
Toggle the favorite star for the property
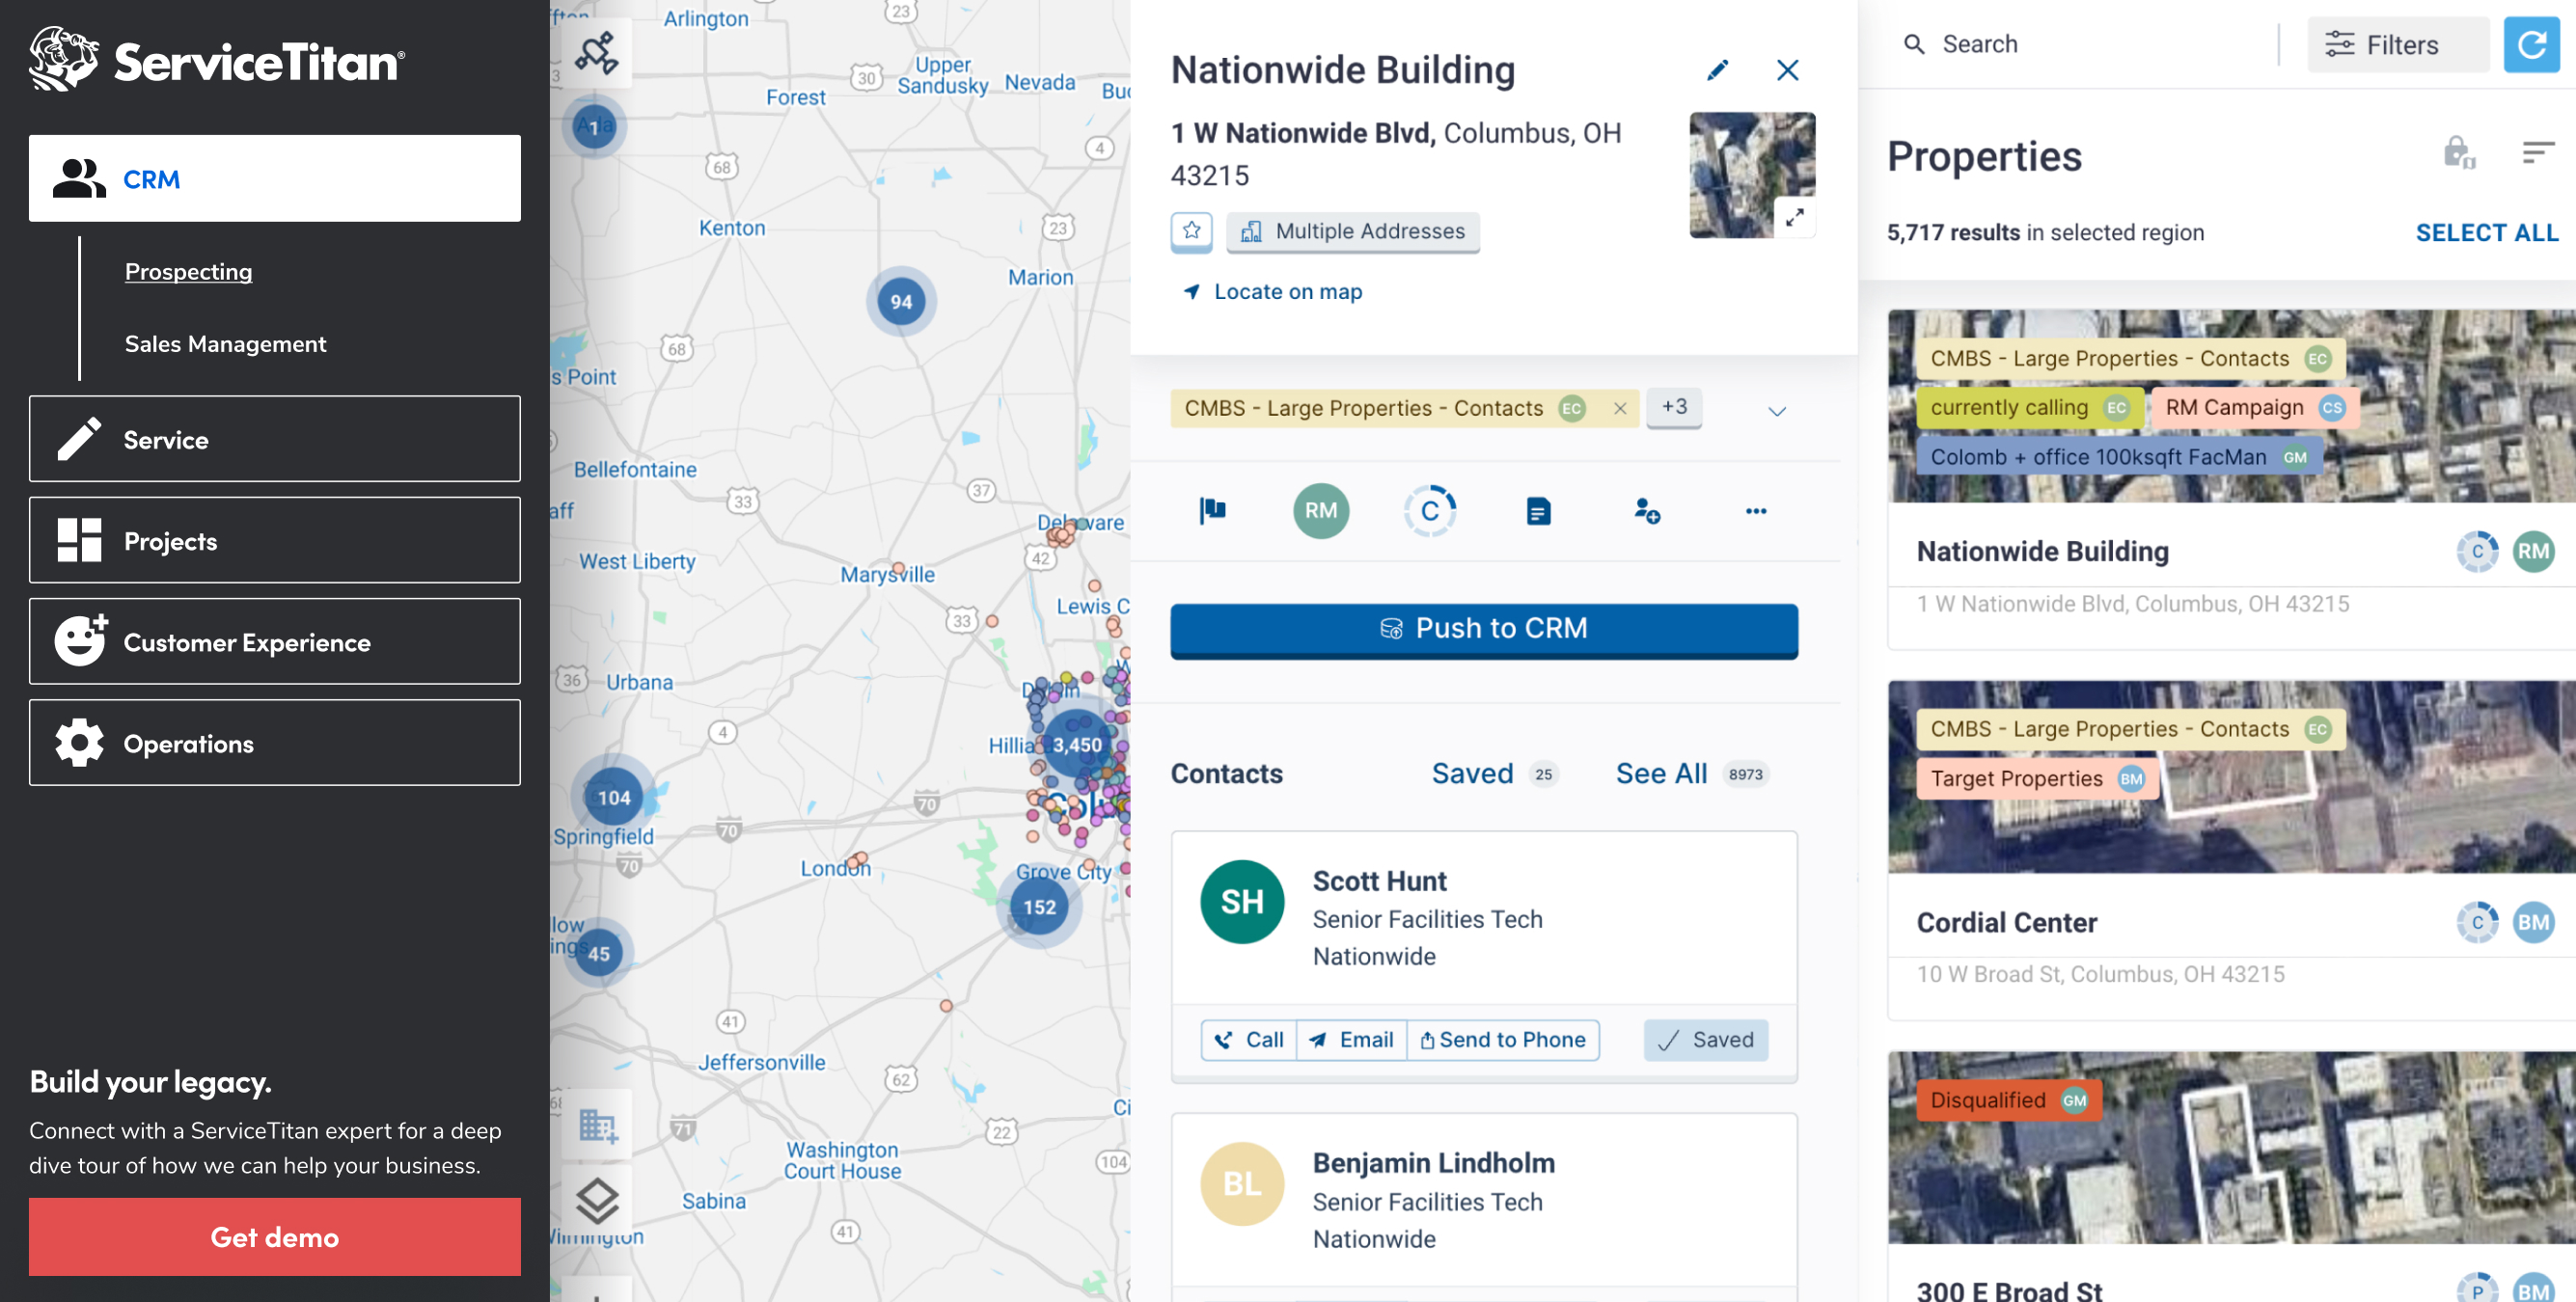coord(1191,231)
